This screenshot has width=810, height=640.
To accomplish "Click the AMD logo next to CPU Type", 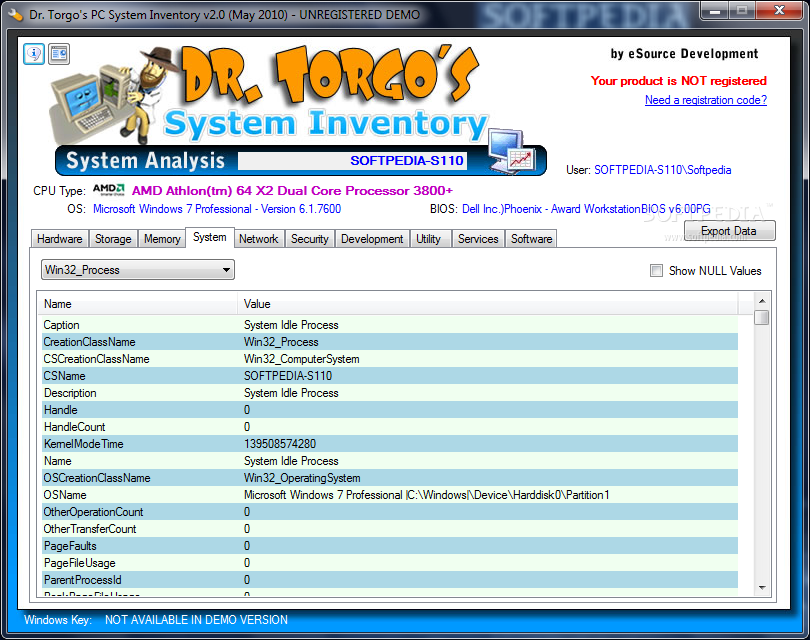I will point(108,190).
